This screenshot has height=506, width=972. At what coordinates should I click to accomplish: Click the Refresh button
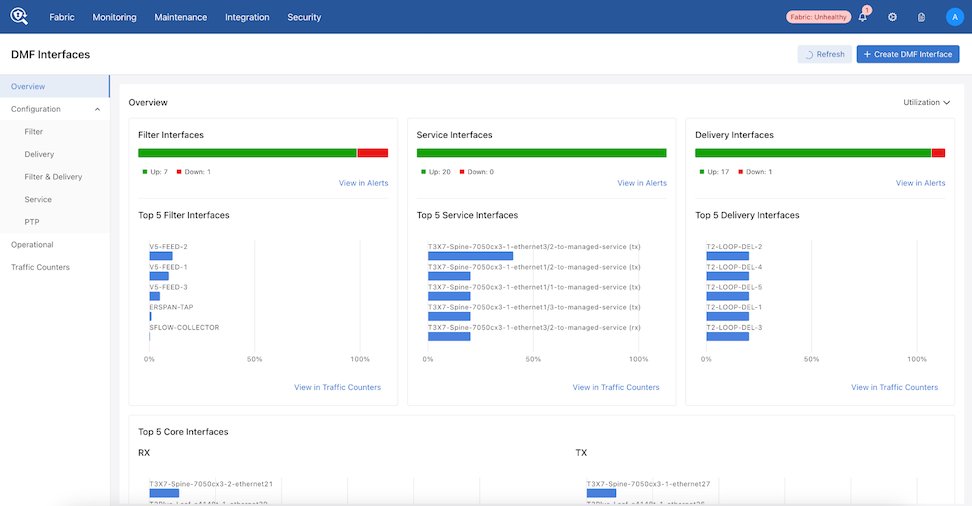(x=824, y=54)
